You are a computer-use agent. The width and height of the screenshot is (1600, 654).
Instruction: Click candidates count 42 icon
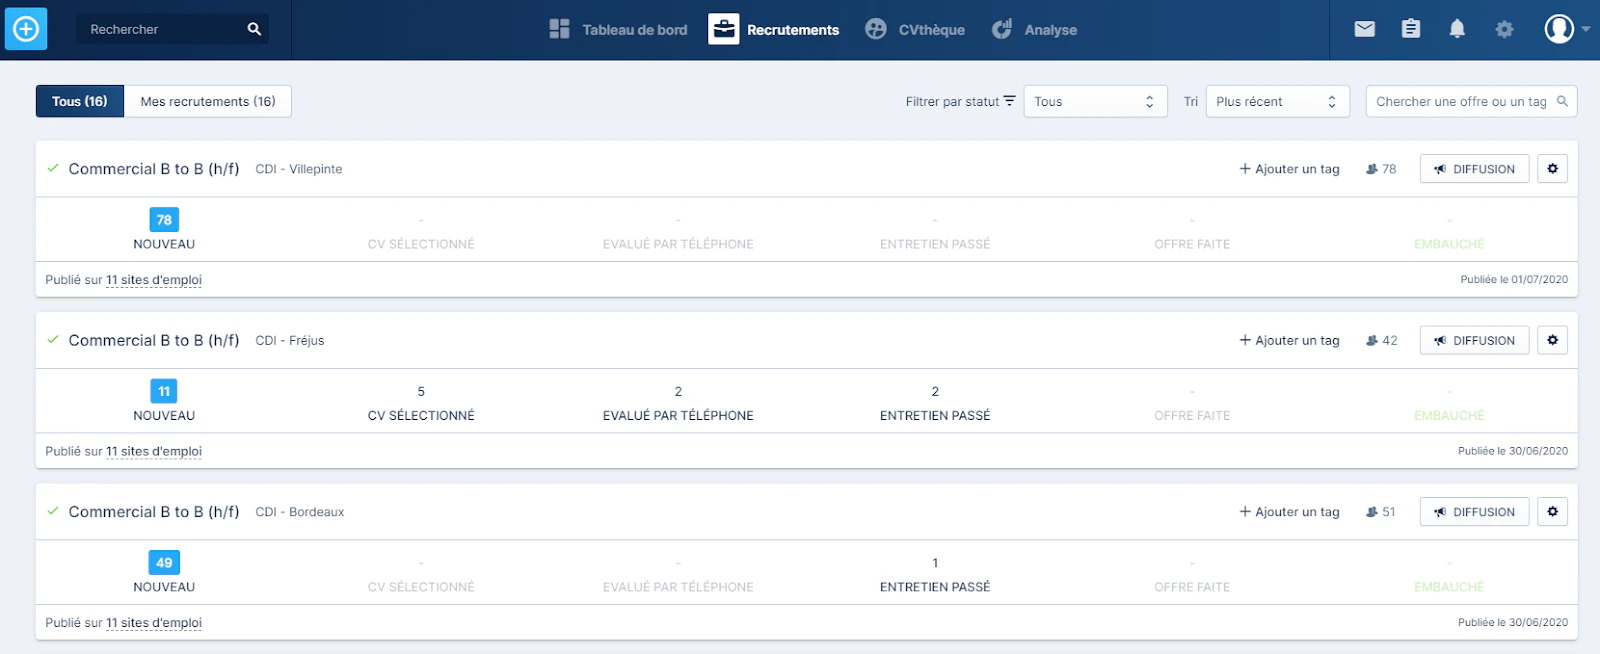point(1381,340)
